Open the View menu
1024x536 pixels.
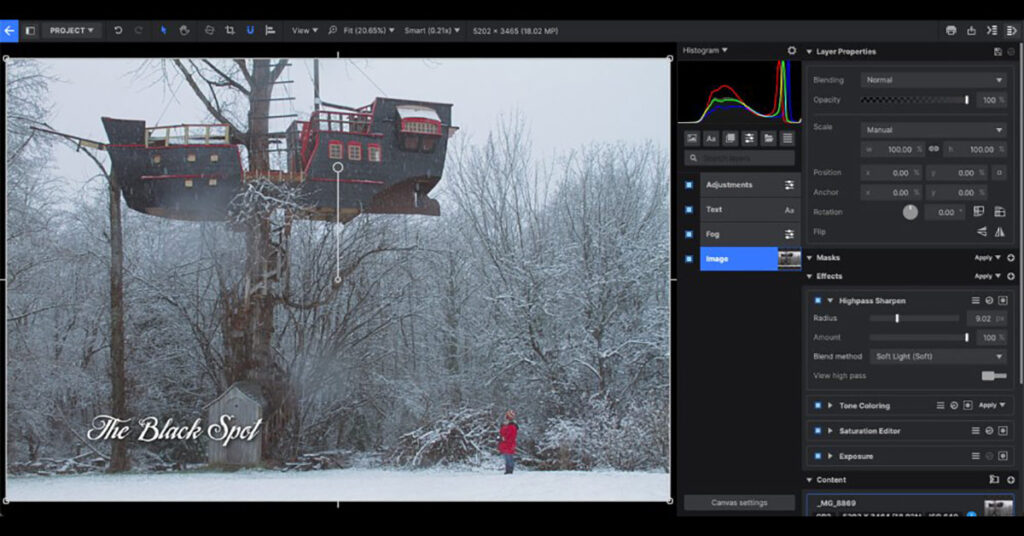click(304, 30)
